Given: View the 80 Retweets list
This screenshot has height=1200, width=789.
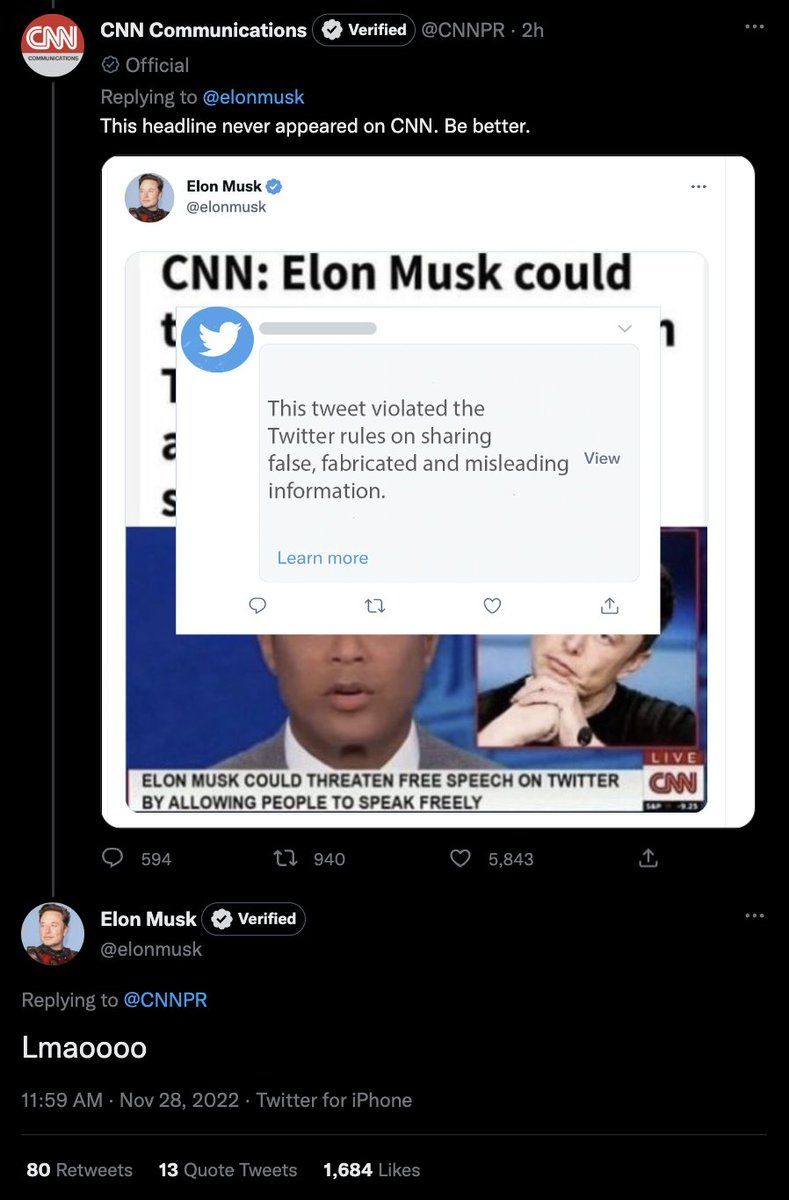Looking at the screenshot, I should coord(79,1169).
